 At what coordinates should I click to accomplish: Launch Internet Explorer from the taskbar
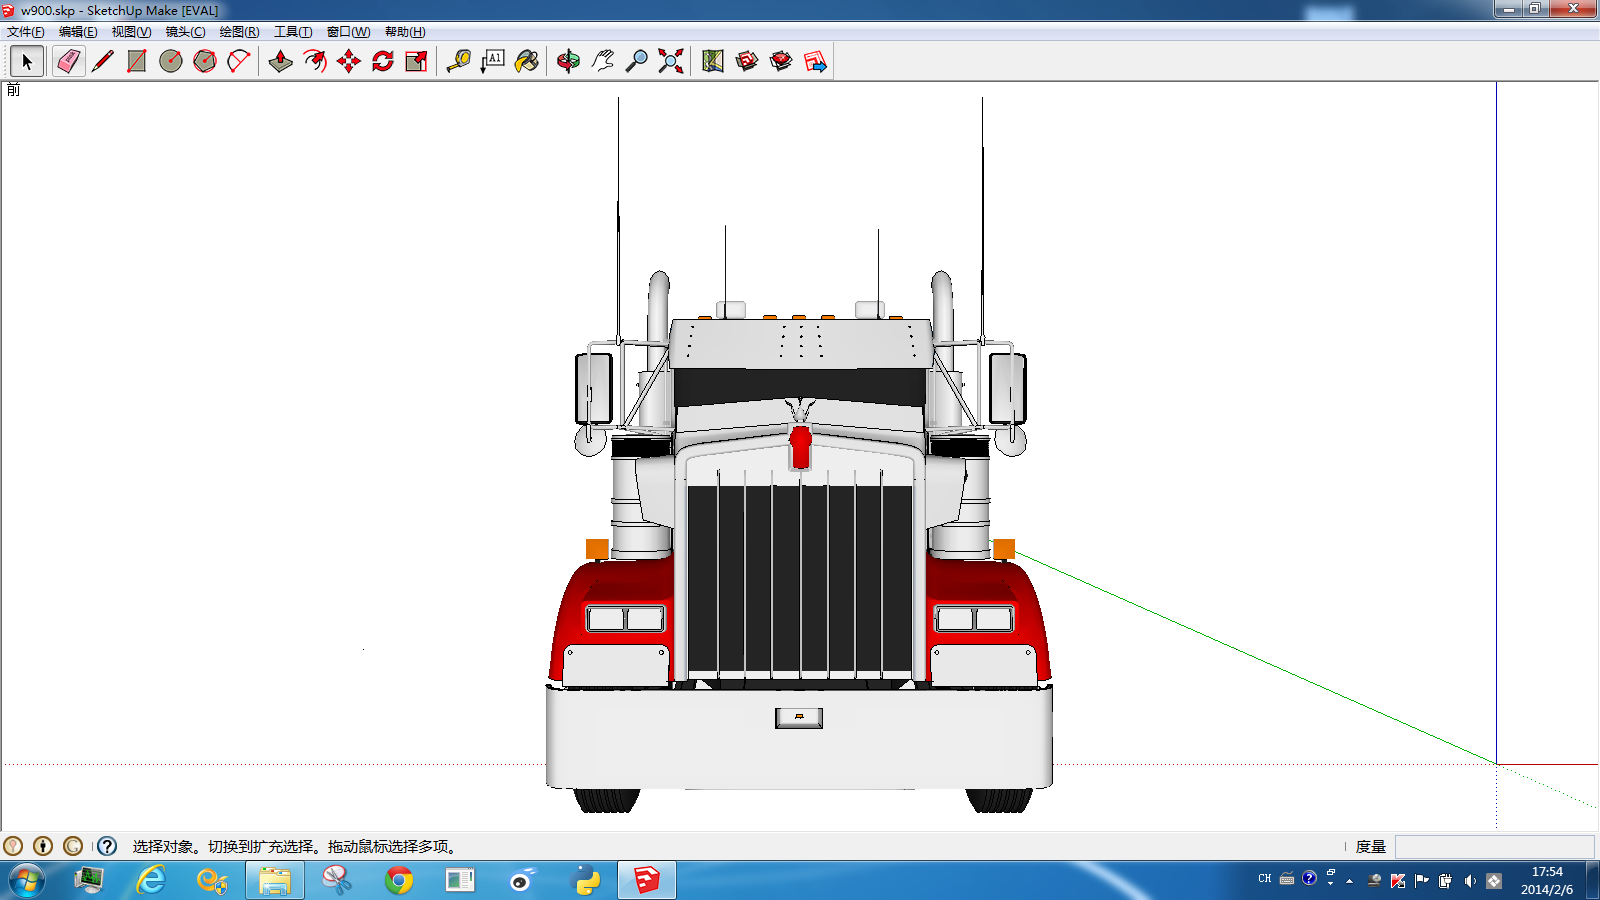pyautogui.click(x=151, y=880)
